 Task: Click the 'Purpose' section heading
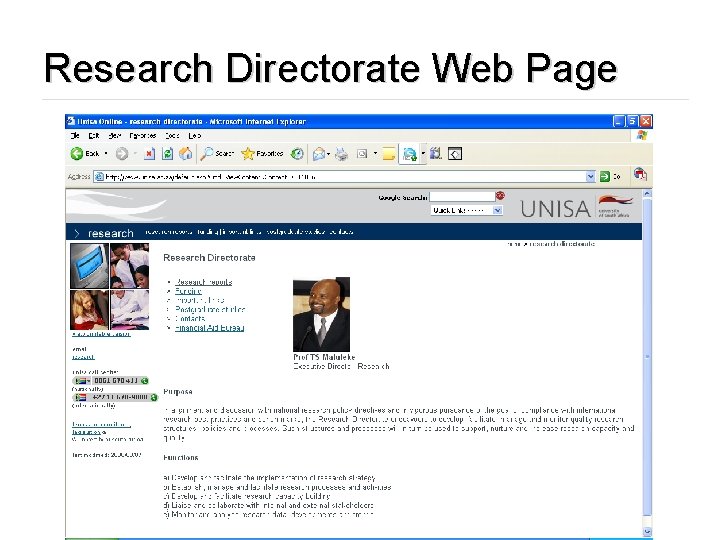click(178, 392)
